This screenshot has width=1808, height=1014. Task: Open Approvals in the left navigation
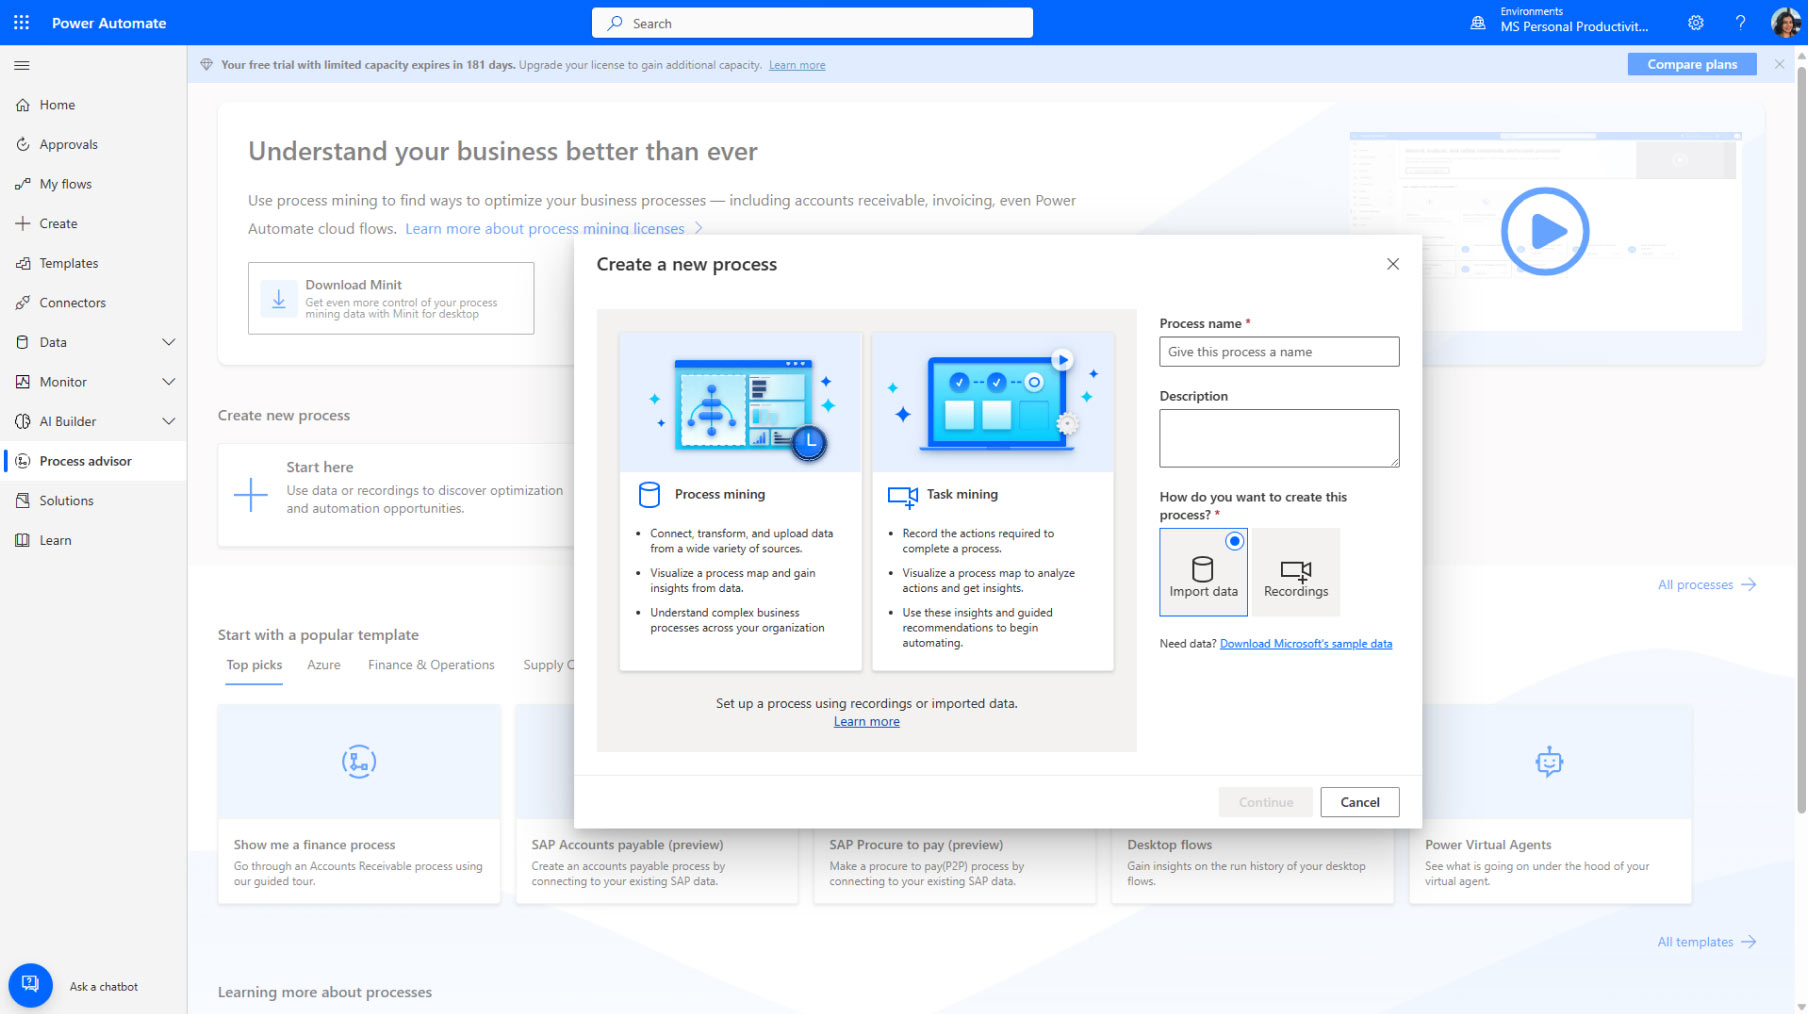[x=68, y=144]
